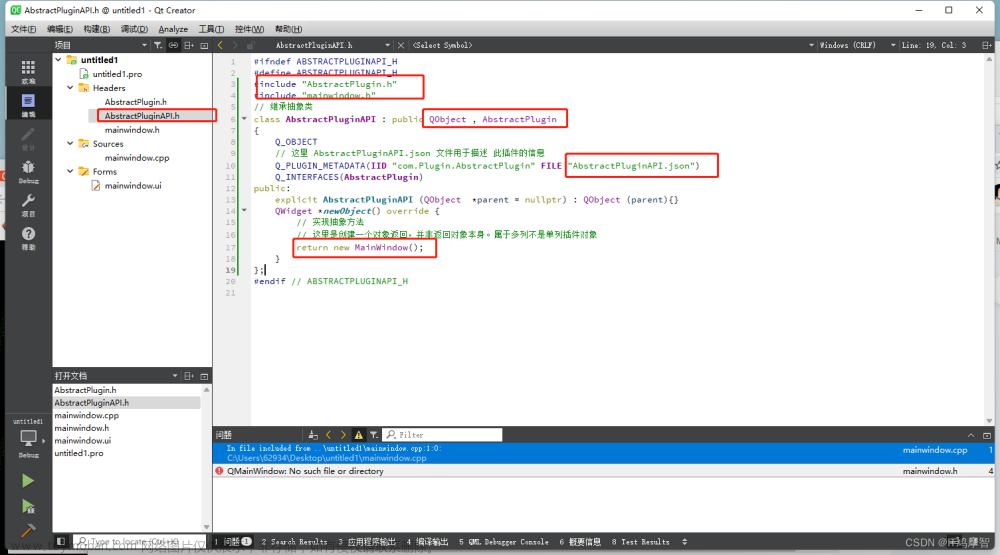Collapse the Forms folder

70,172
